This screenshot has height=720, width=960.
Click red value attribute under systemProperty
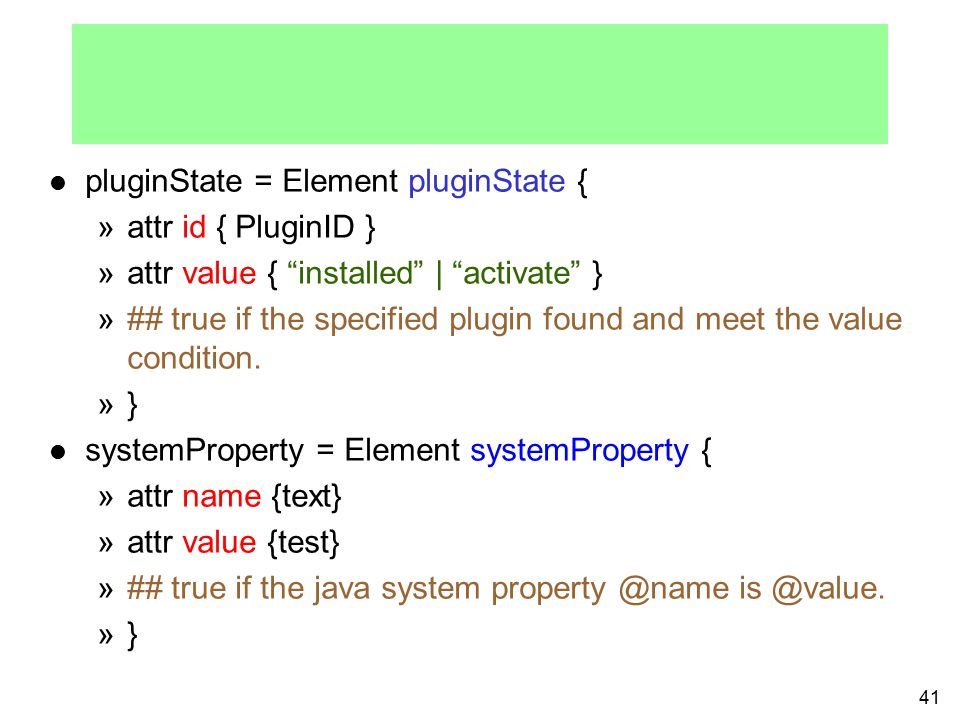(219, 543)
